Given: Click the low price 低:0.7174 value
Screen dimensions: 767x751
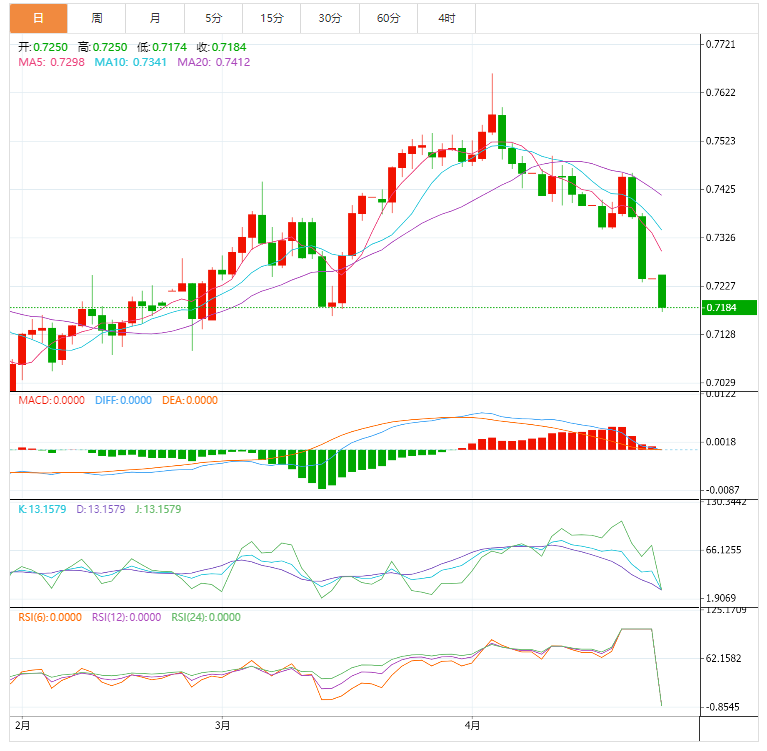Looking at the screenshot, I should [162, 47].
